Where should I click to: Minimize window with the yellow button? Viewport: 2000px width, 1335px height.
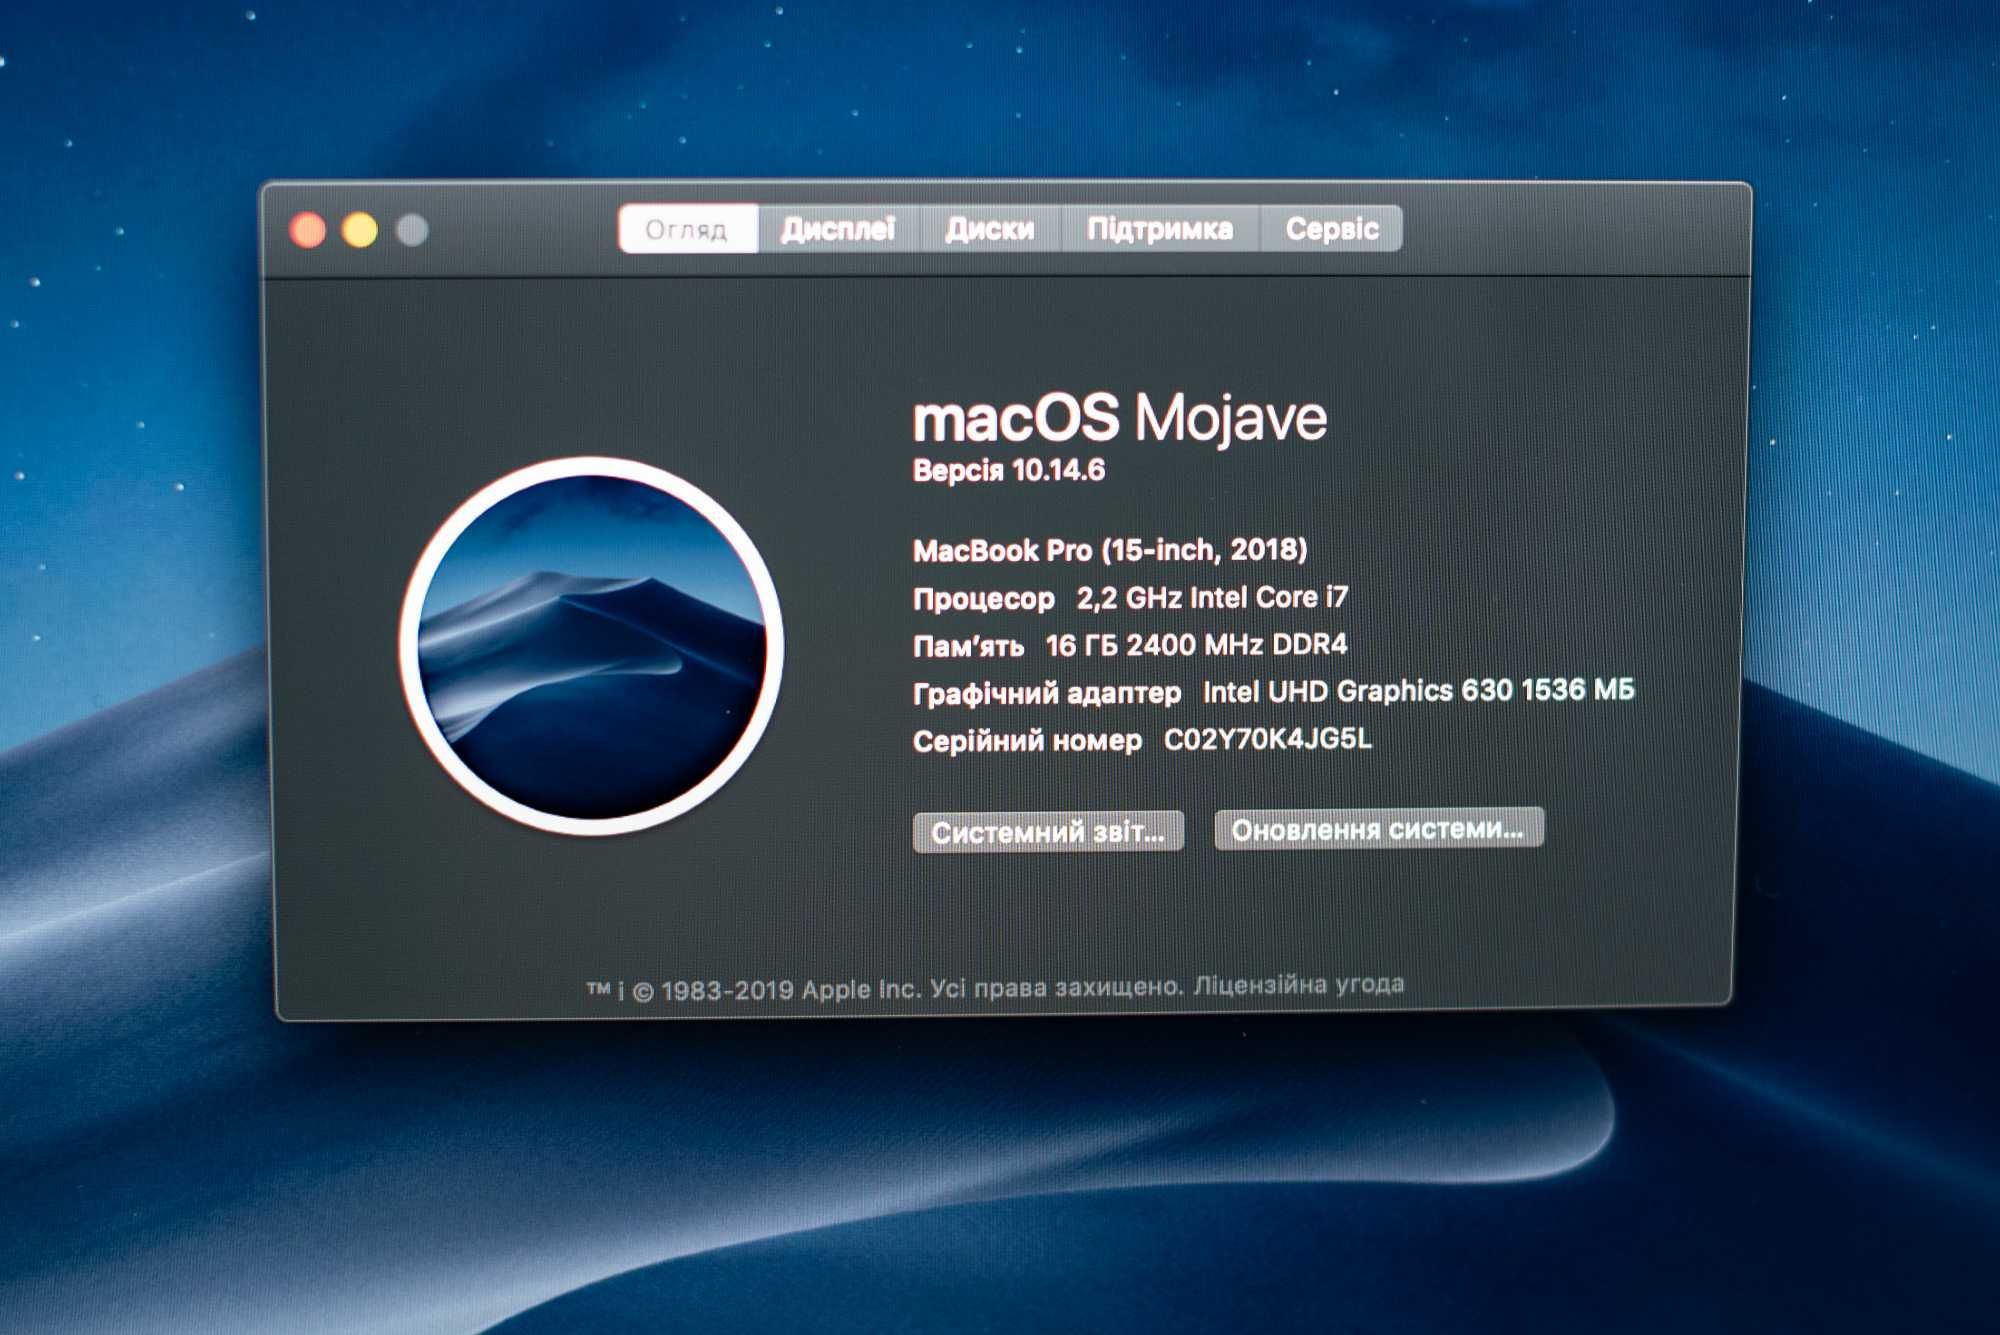pyautogui.click(x=360, y=230)
